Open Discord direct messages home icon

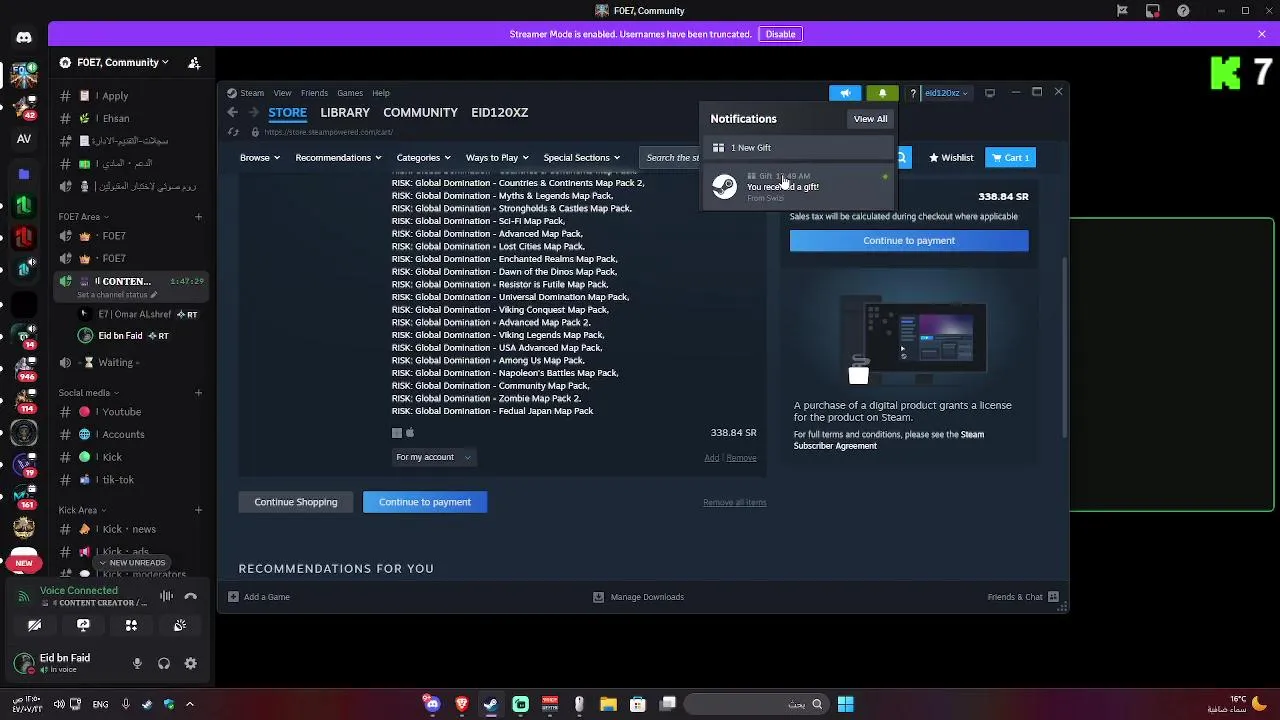coord(24,37)
